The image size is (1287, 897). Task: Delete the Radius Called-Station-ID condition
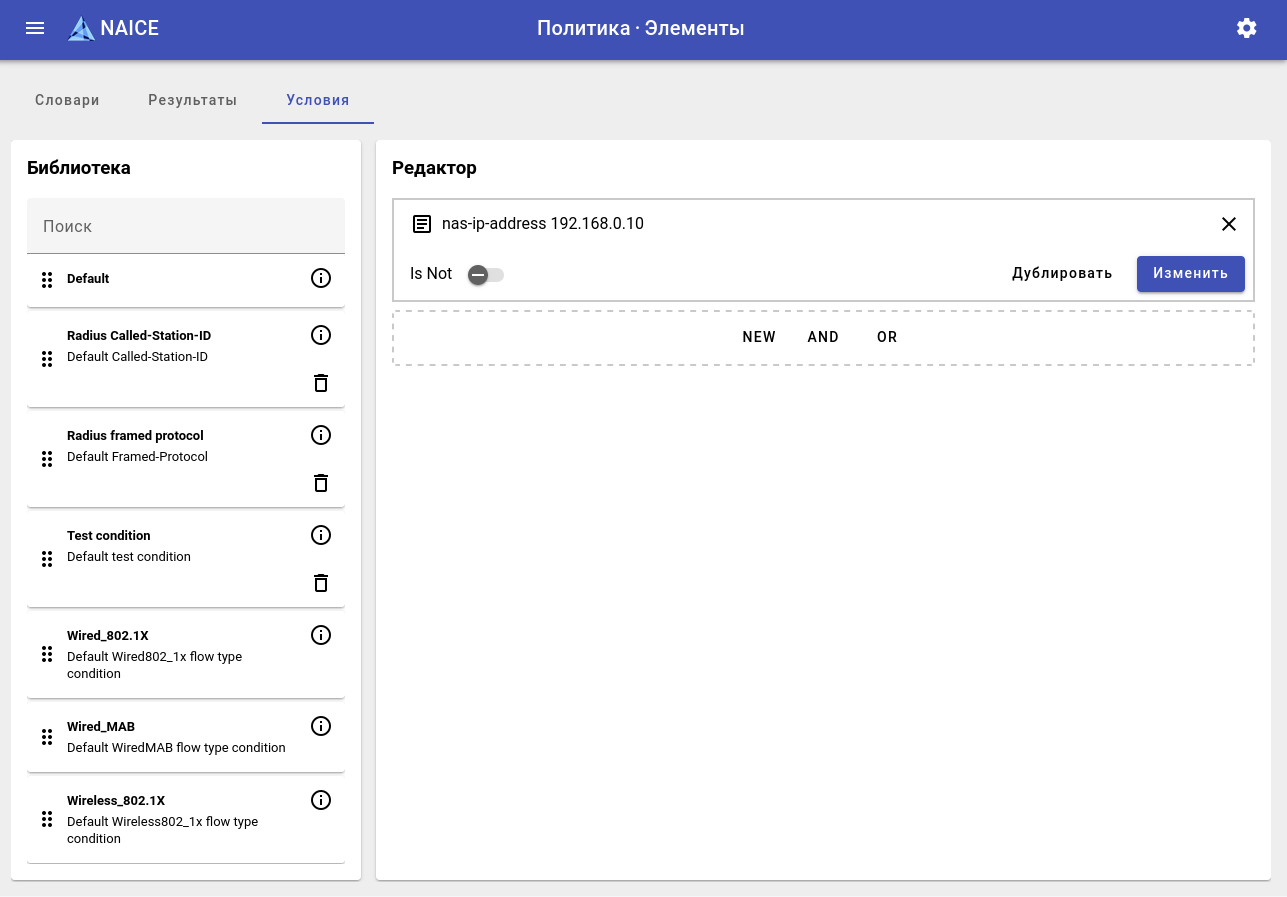coord(321,383)
